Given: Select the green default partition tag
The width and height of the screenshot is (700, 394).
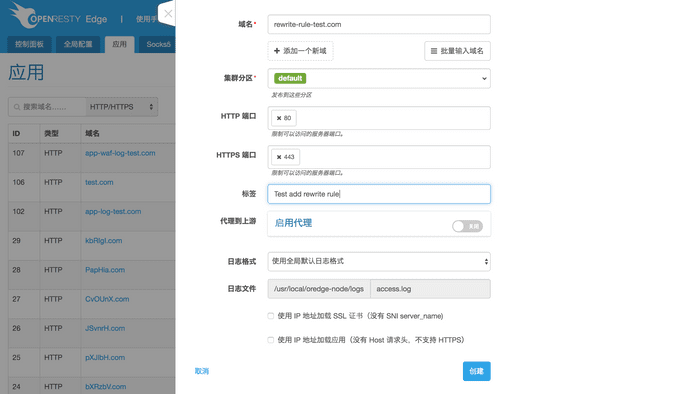Looking at the screenshot, I should (x=290, y=78).
